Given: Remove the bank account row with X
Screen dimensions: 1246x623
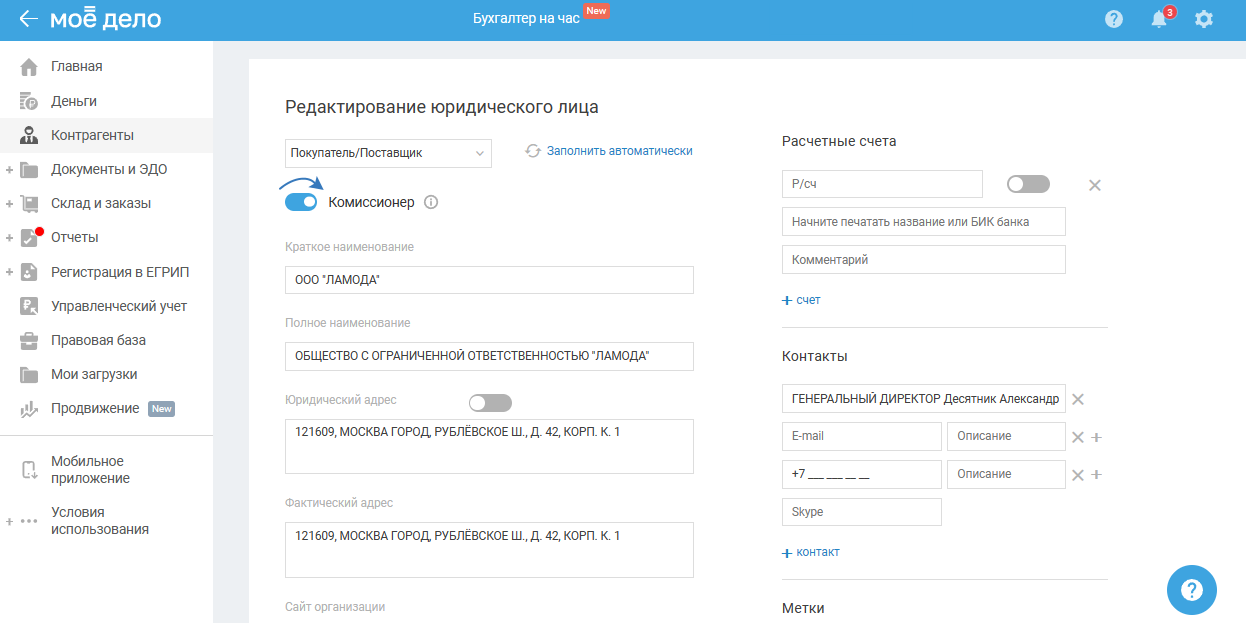Looking at the screenshot, I should coord(1095,185).
